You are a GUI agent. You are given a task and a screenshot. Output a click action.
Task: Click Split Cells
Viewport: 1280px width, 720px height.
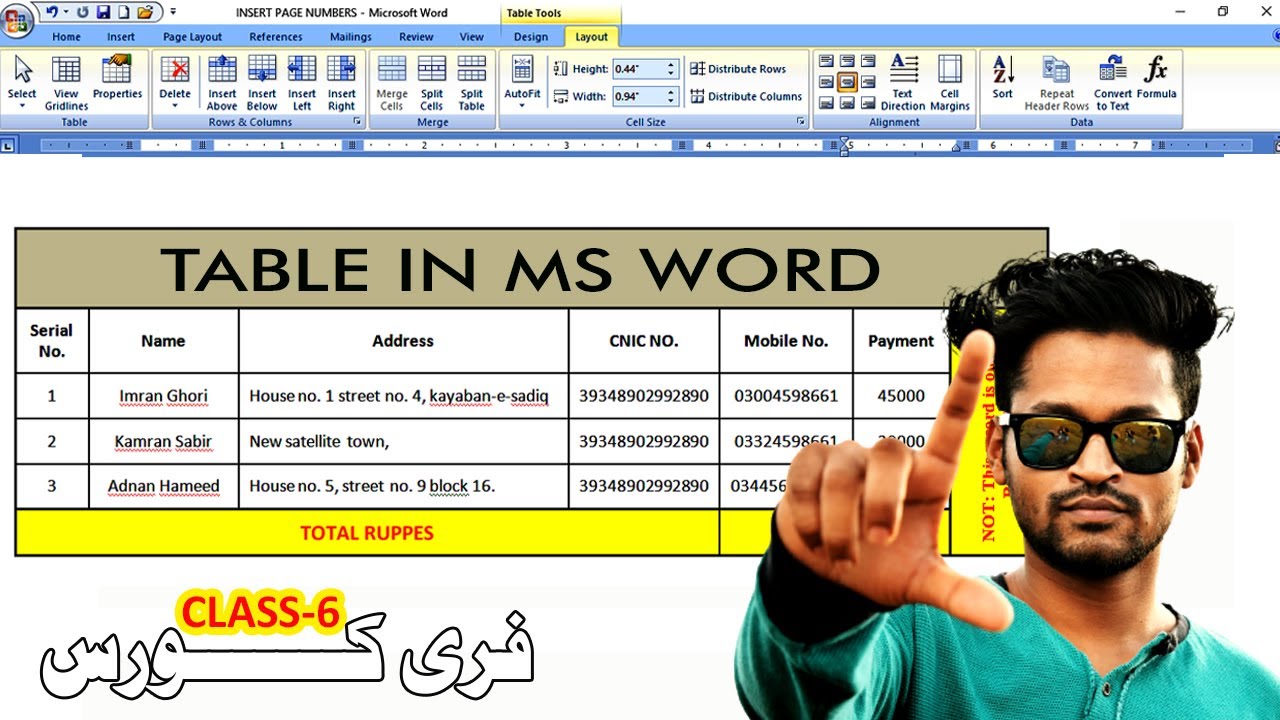(x=432, y=83)
